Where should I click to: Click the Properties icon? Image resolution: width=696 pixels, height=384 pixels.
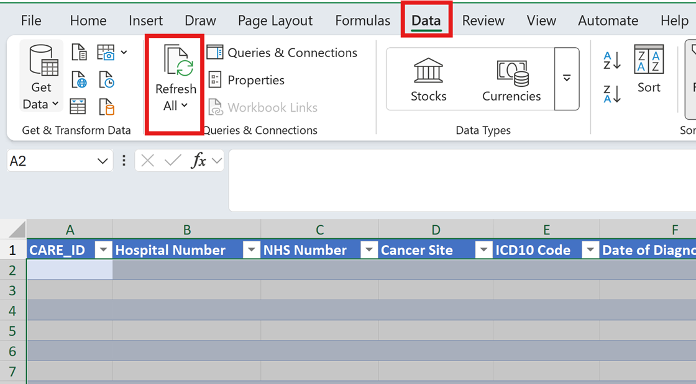(x=215, y=80)
